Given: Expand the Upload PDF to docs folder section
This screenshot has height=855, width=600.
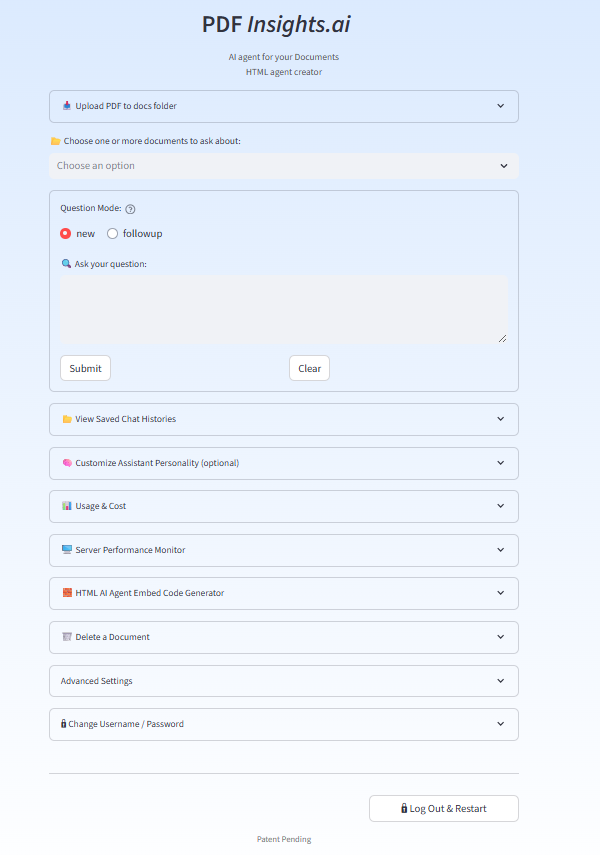Looking at the screenshot, I should [284, 106].
